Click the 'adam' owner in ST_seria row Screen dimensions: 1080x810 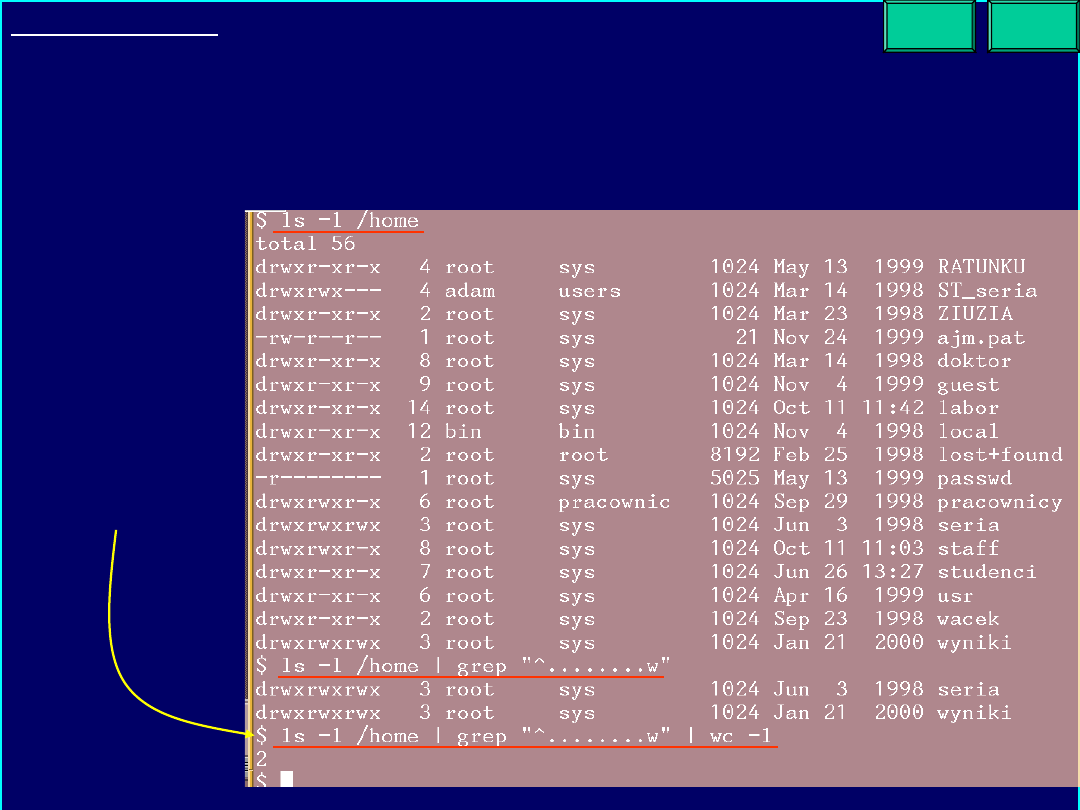[470, 291]
